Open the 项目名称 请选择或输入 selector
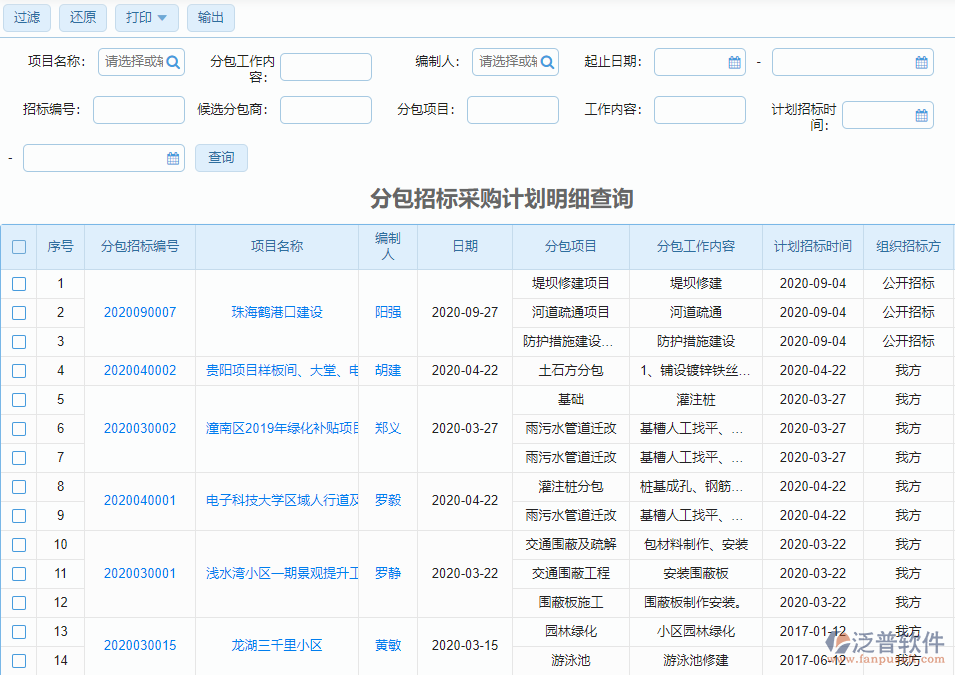The image size is (955, 675). pos(135,61)
